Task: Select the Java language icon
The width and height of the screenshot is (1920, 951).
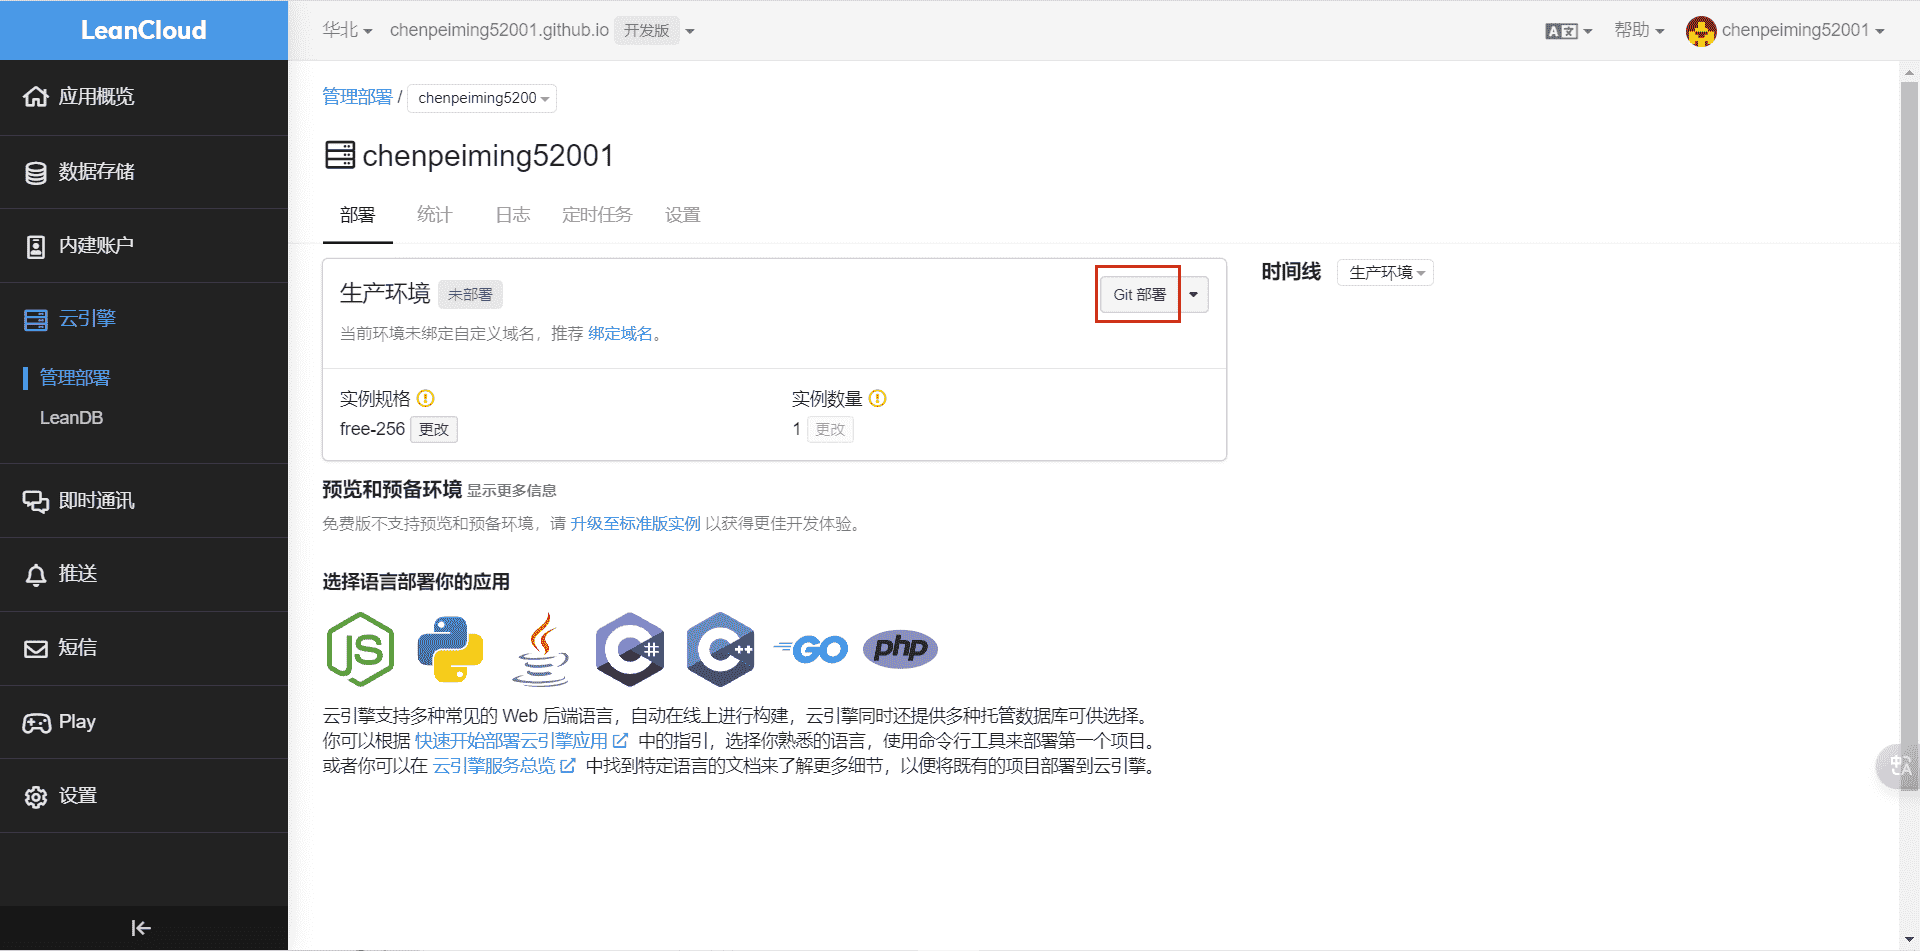Action: [x=540, y=649]
